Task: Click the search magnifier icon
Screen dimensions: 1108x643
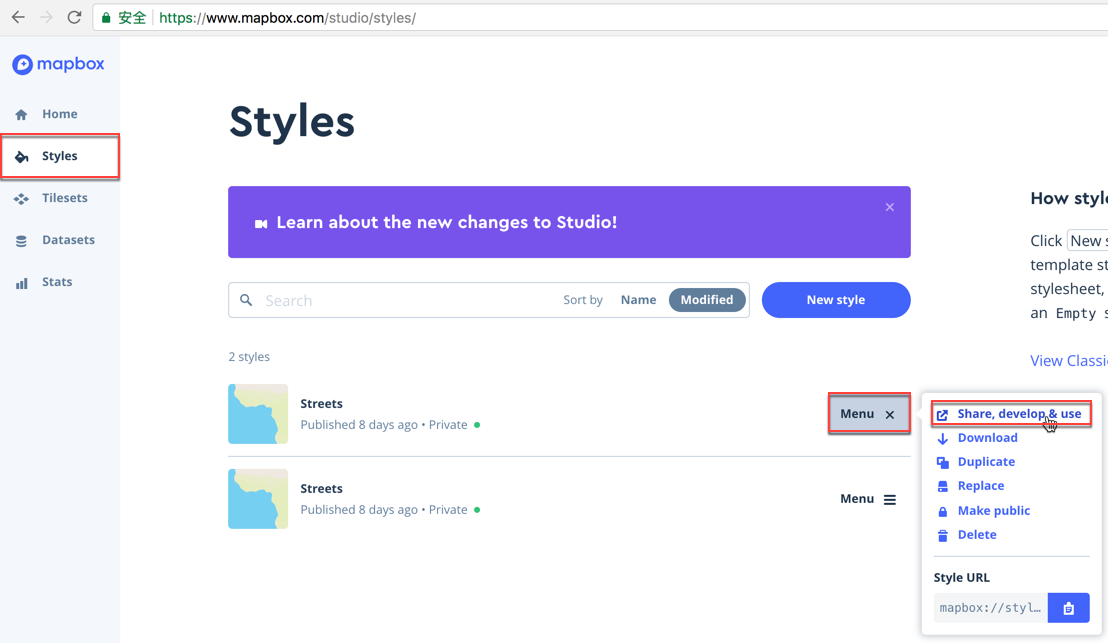Action: [x=246, y=300]
